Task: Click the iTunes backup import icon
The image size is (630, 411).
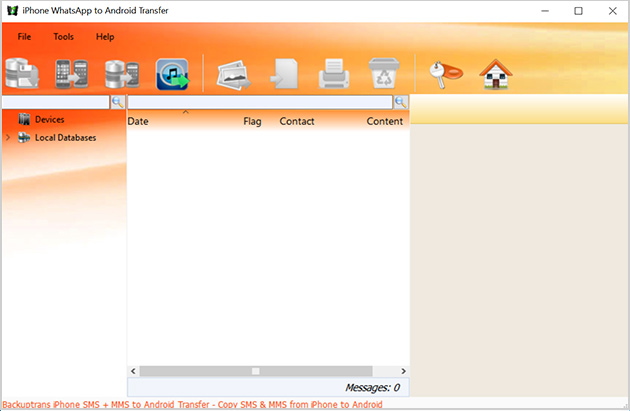Action: (173, 74)
